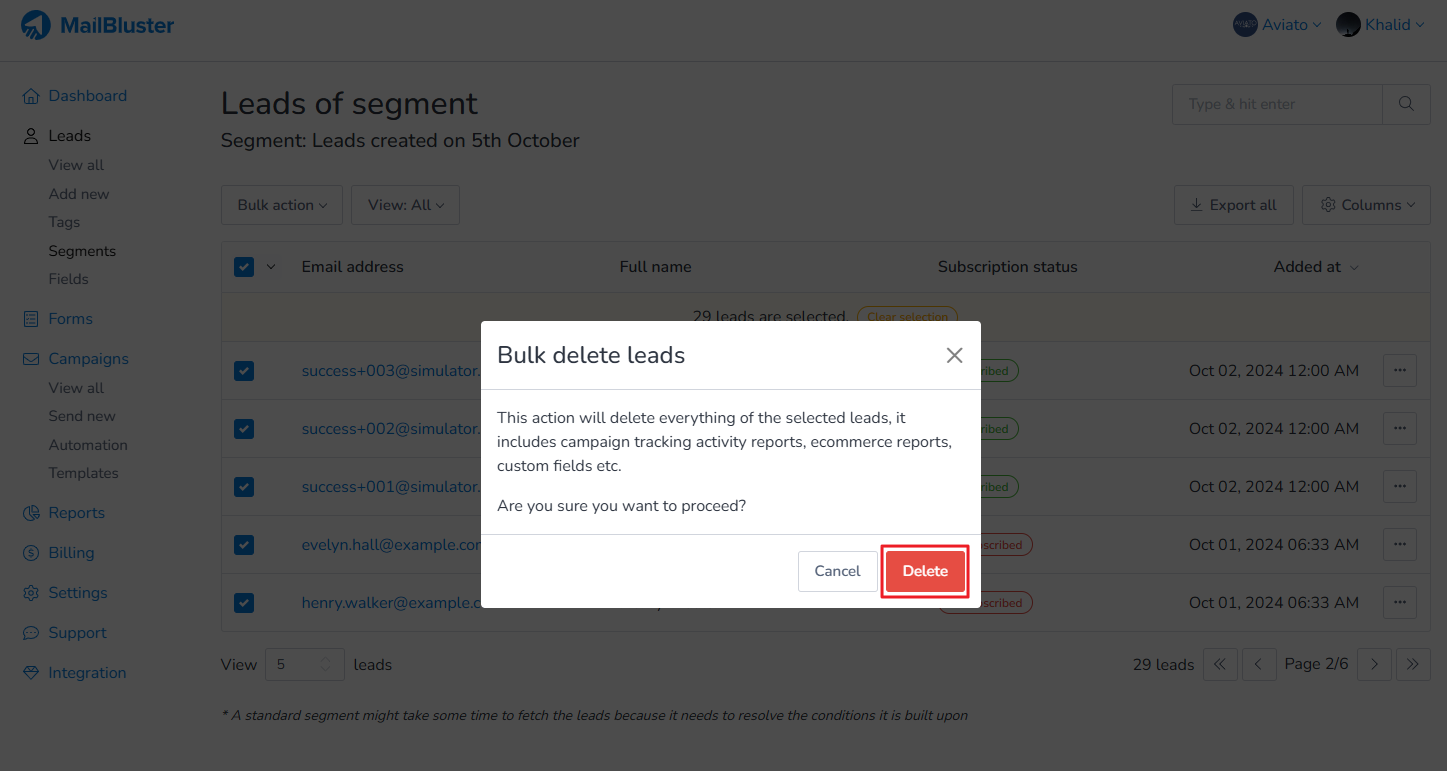Confirm with the red Delete button
The width and height of the screenshot is (1447, 771).
(925, 571)
